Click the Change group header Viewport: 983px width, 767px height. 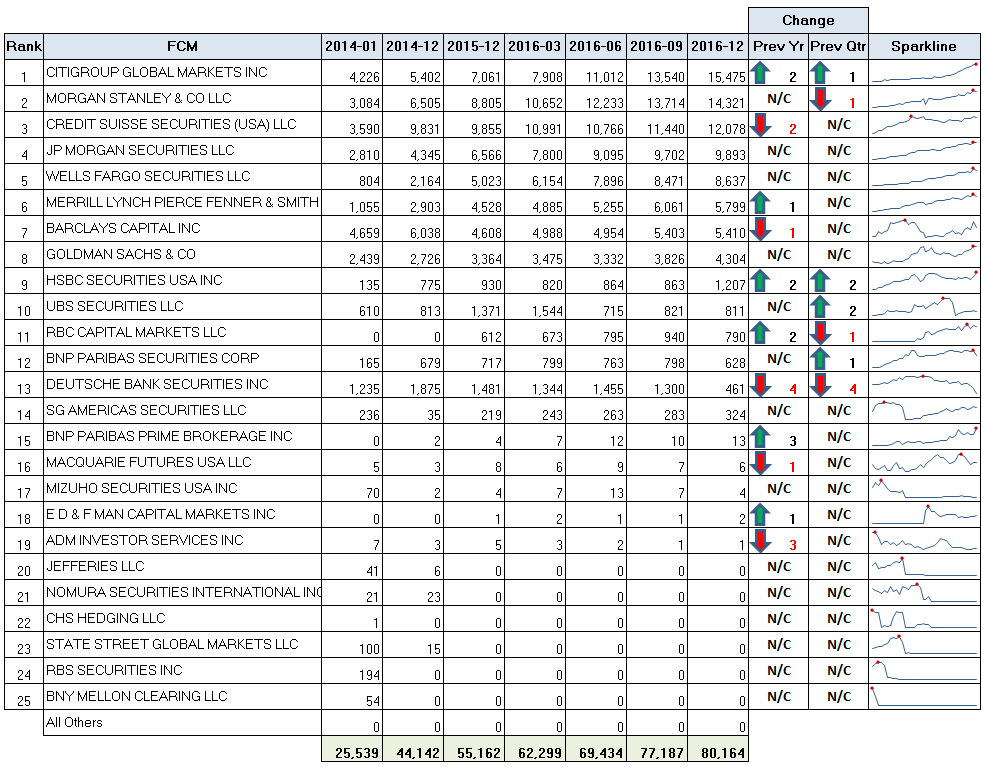(808, 21)
